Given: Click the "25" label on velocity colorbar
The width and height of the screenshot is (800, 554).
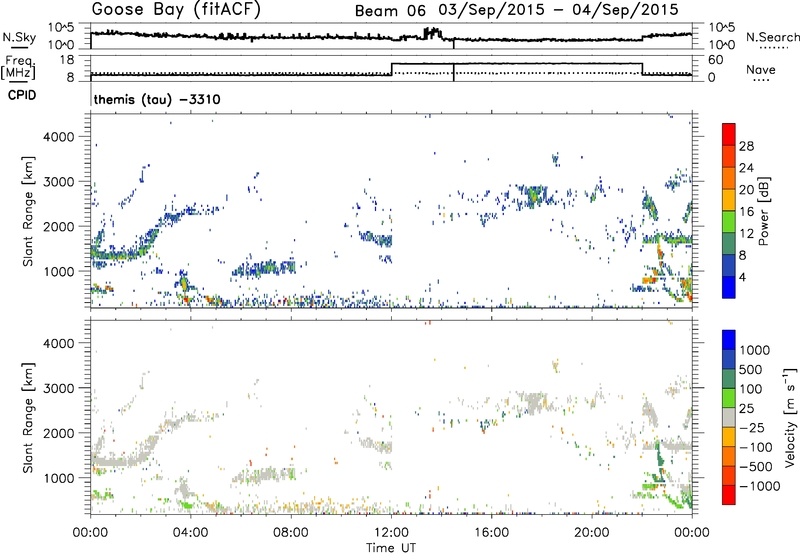Looking at the screenshot, I should [x=746, y=409].
